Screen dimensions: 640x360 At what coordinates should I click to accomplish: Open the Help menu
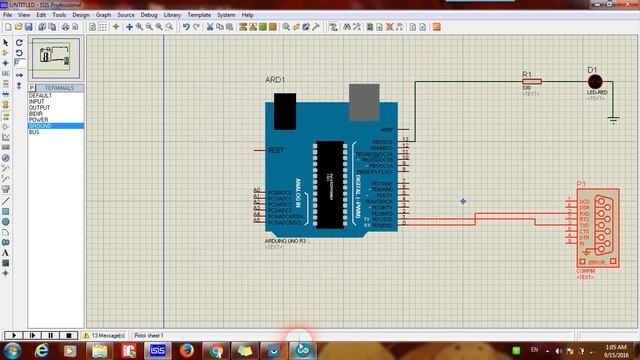click(x=247, y=15)
